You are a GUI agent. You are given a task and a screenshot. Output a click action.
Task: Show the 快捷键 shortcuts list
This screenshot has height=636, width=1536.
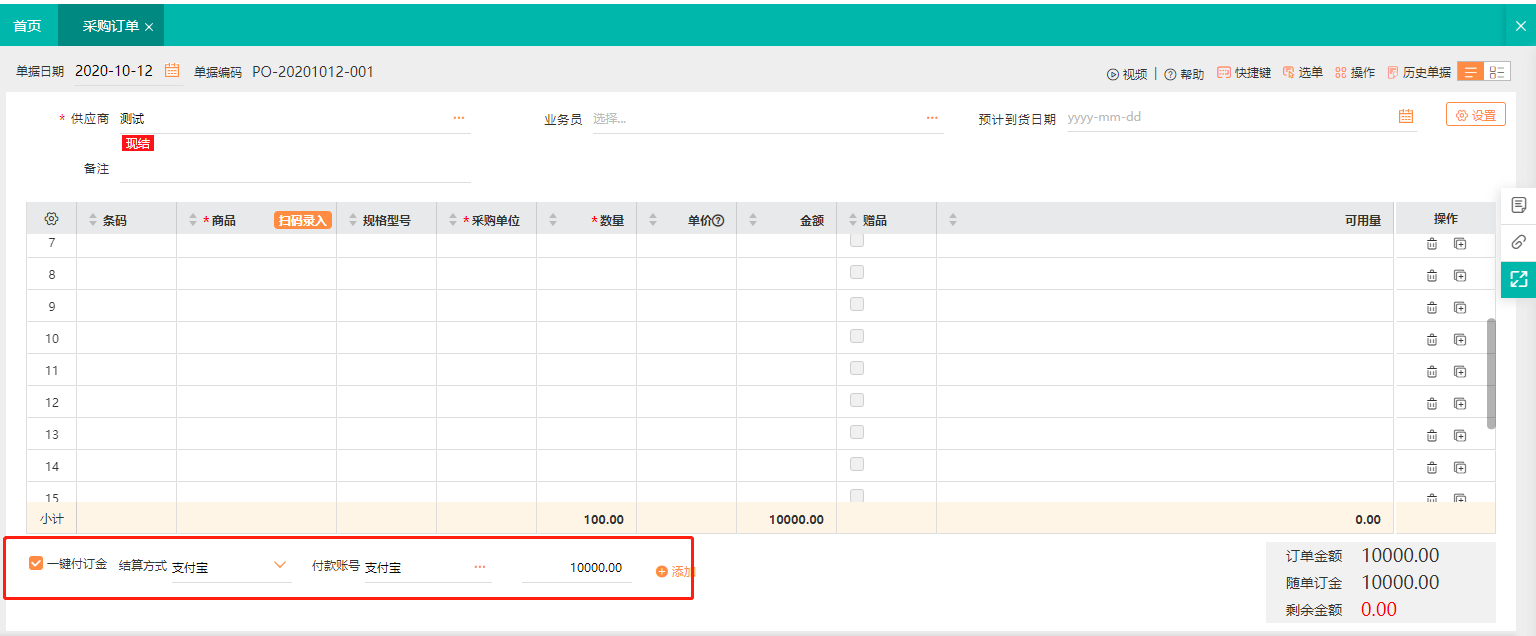1244,73
